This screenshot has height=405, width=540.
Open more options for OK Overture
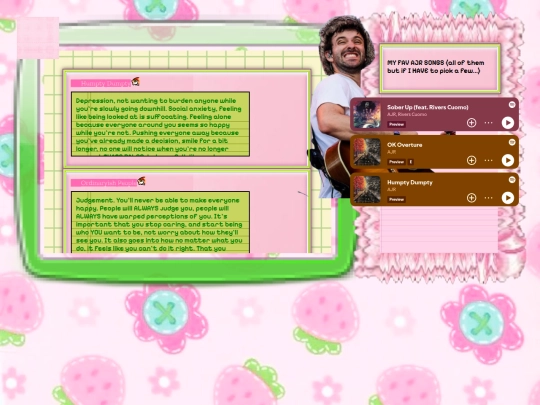[x=488, y=160]
